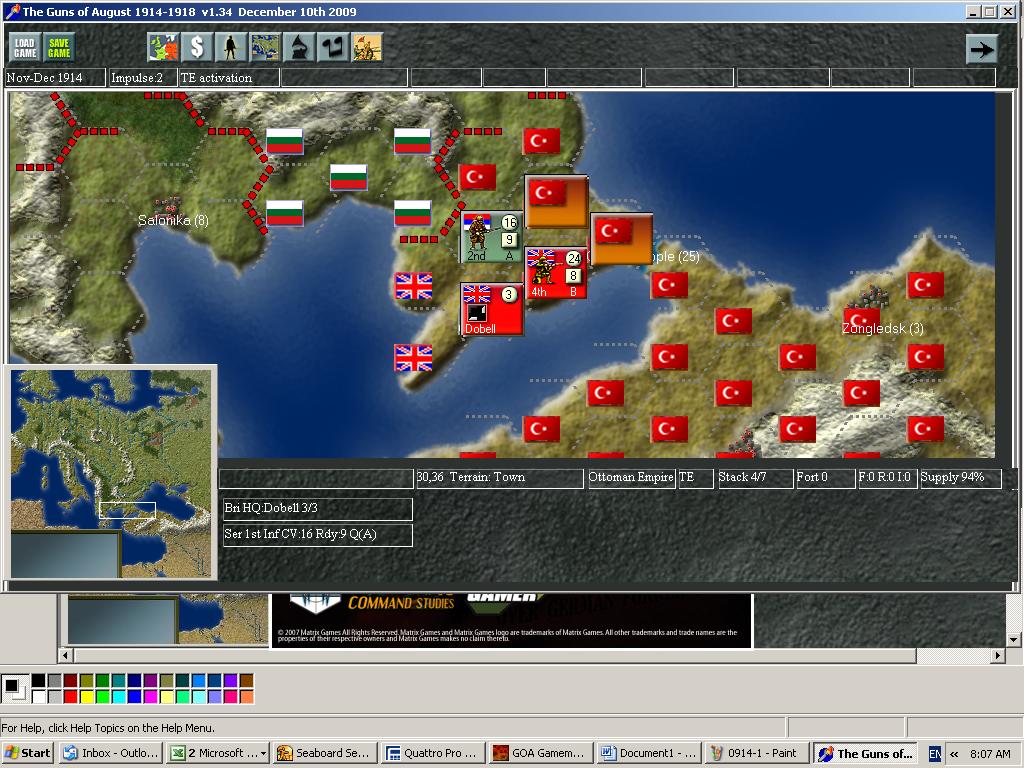Click the Zongledsk (3) city label

pos(882,328)
